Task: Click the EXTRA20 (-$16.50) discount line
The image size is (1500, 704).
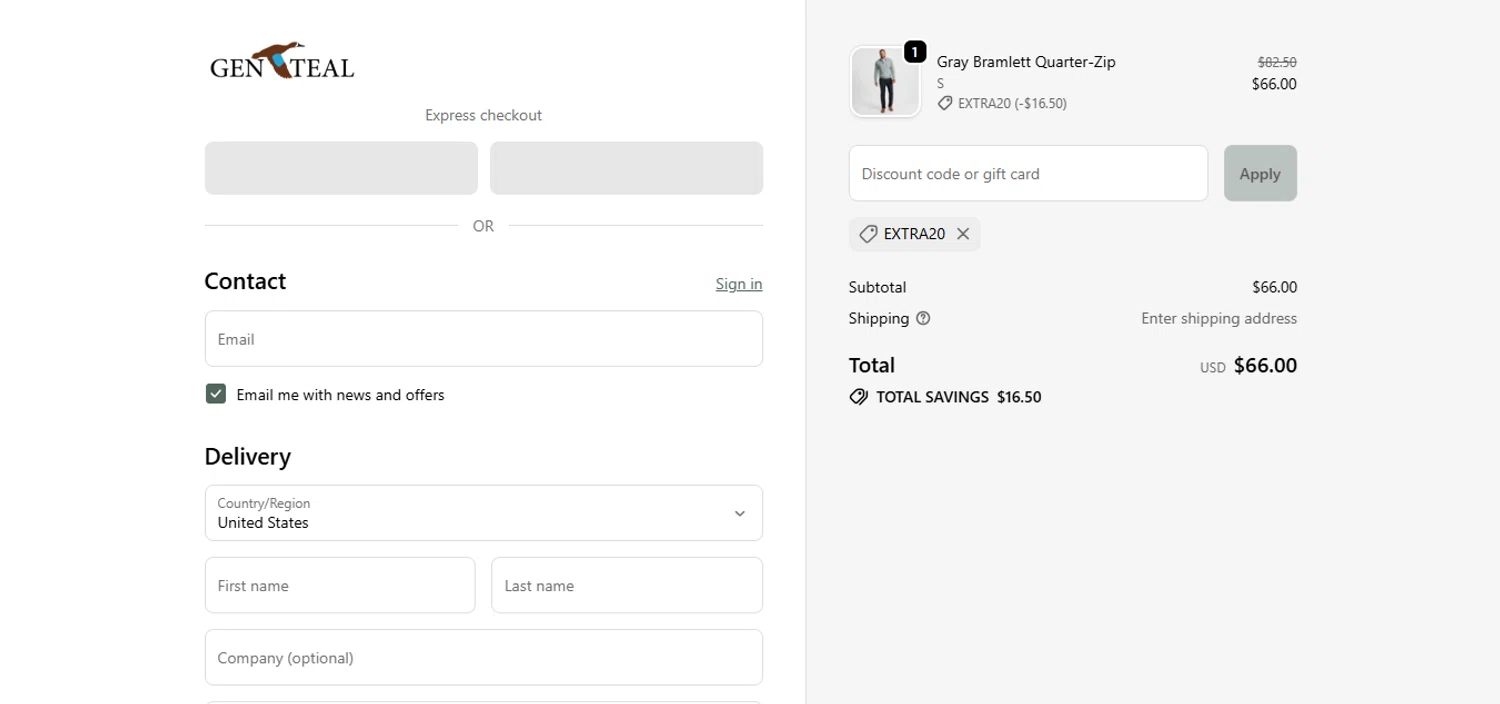Action: click(1012, 103)
